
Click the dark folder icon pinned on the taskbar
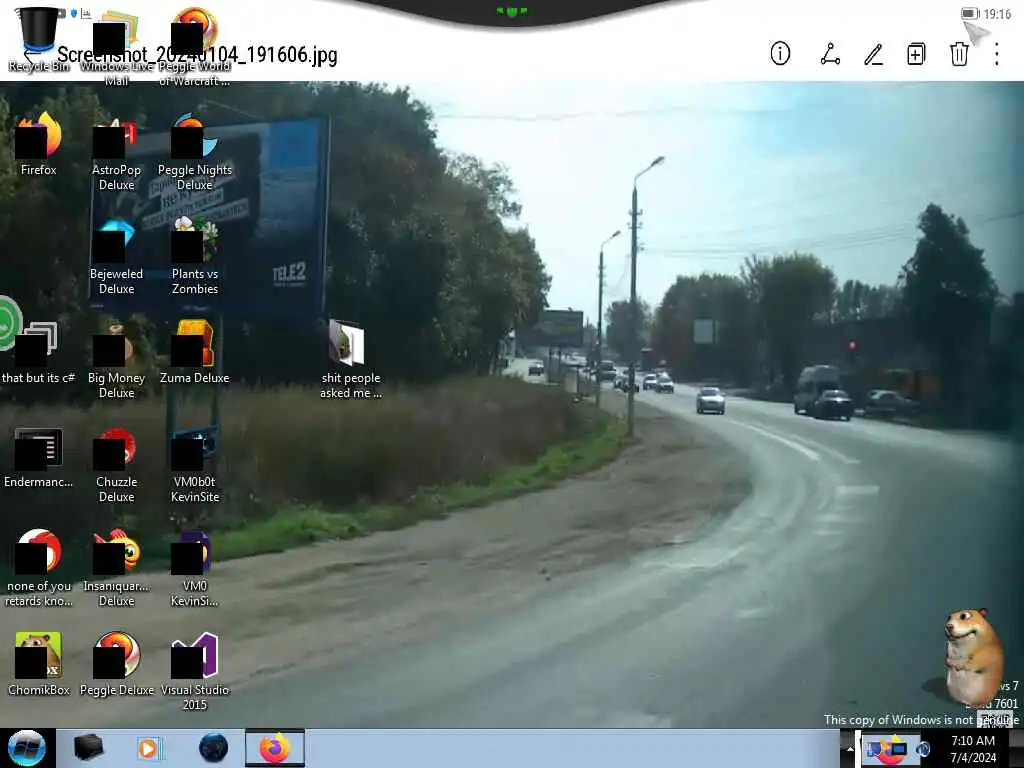click(88, 748)
